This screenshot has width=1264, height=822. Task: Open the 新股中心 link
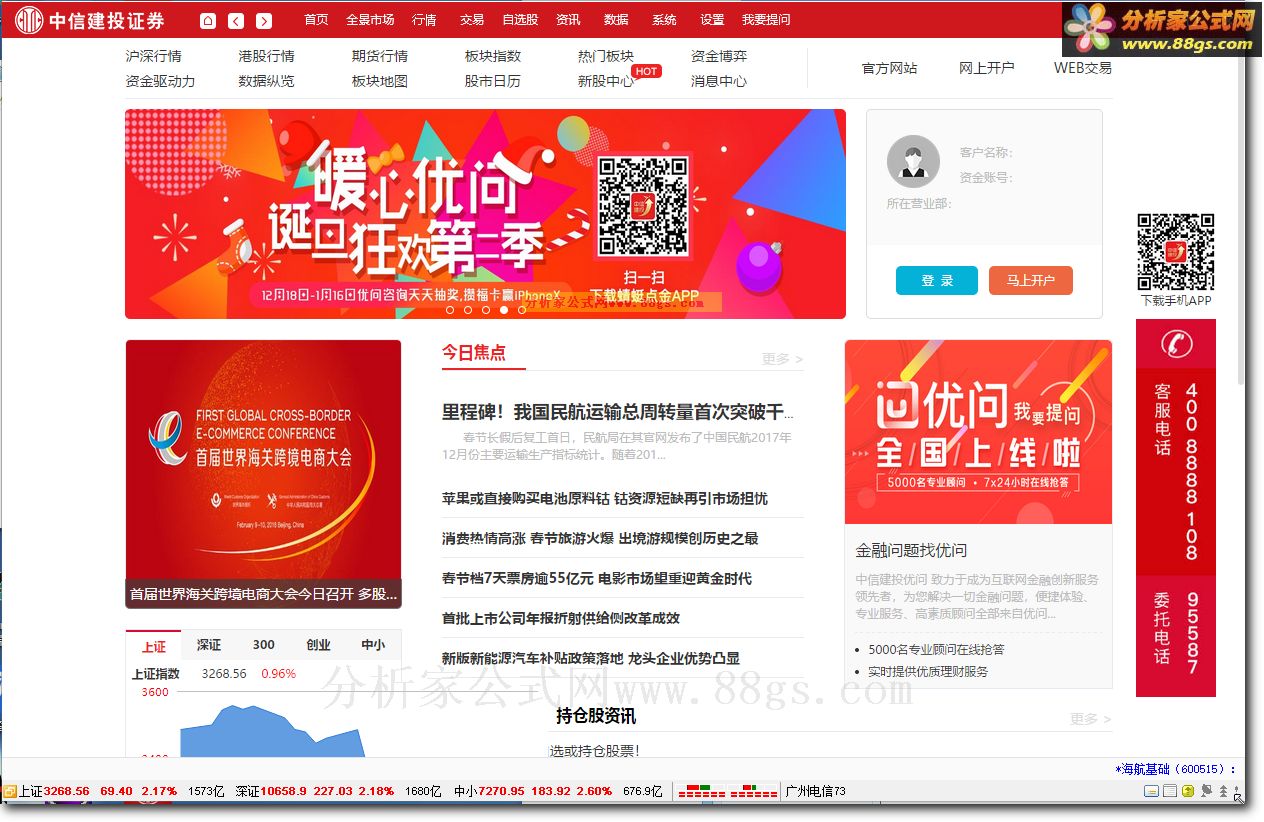coord(606,81)
